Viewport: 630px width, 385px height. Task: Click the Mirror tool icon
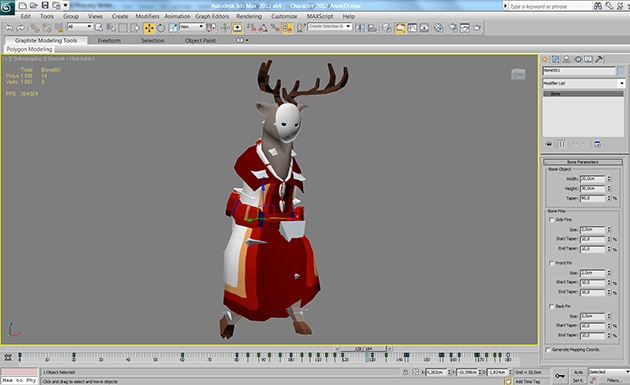(360, 28)
